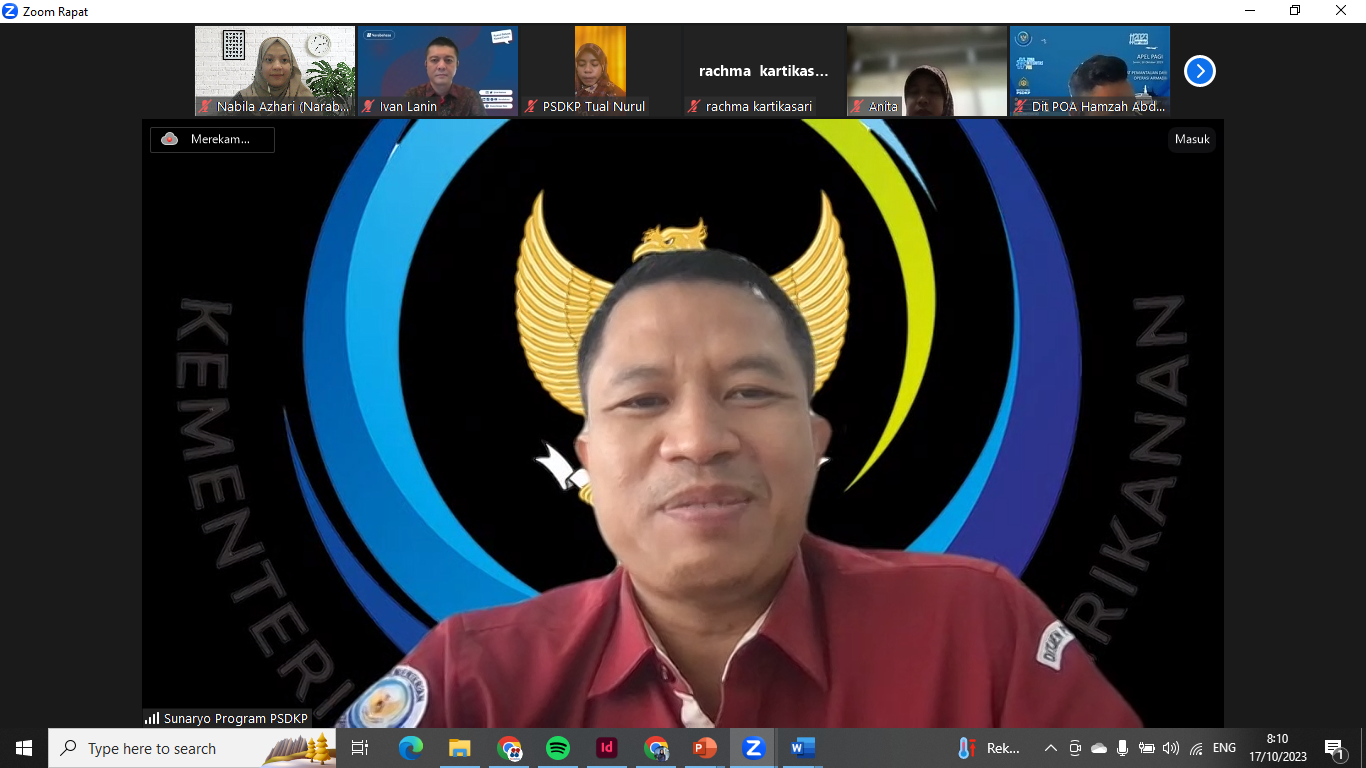Open the notification center with one alert
The image size is (1366, 768).
(1335, 748)
